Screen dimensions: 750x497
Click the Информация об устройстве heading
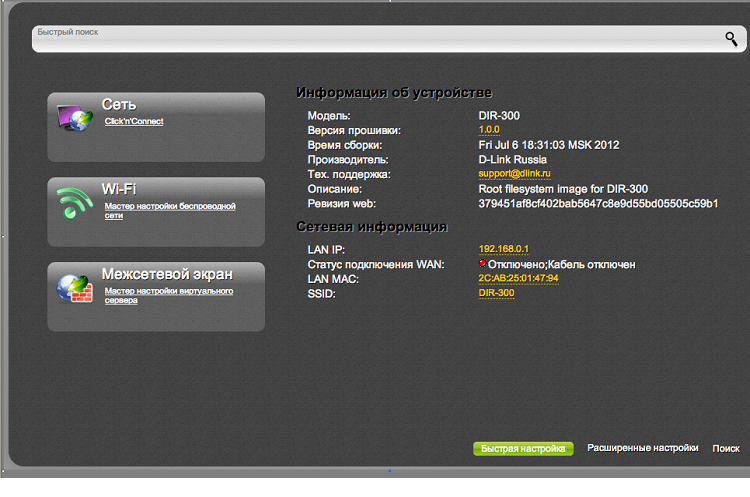pyautogui.click(x=394, y=93)
